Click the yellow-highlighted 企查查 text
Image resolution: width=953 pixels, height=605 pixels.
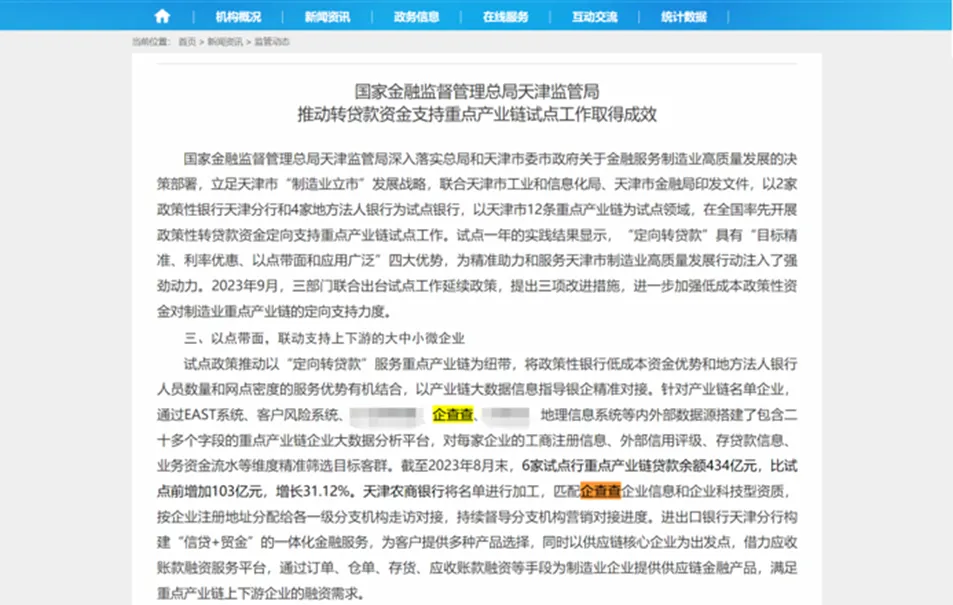click(452, 414)
